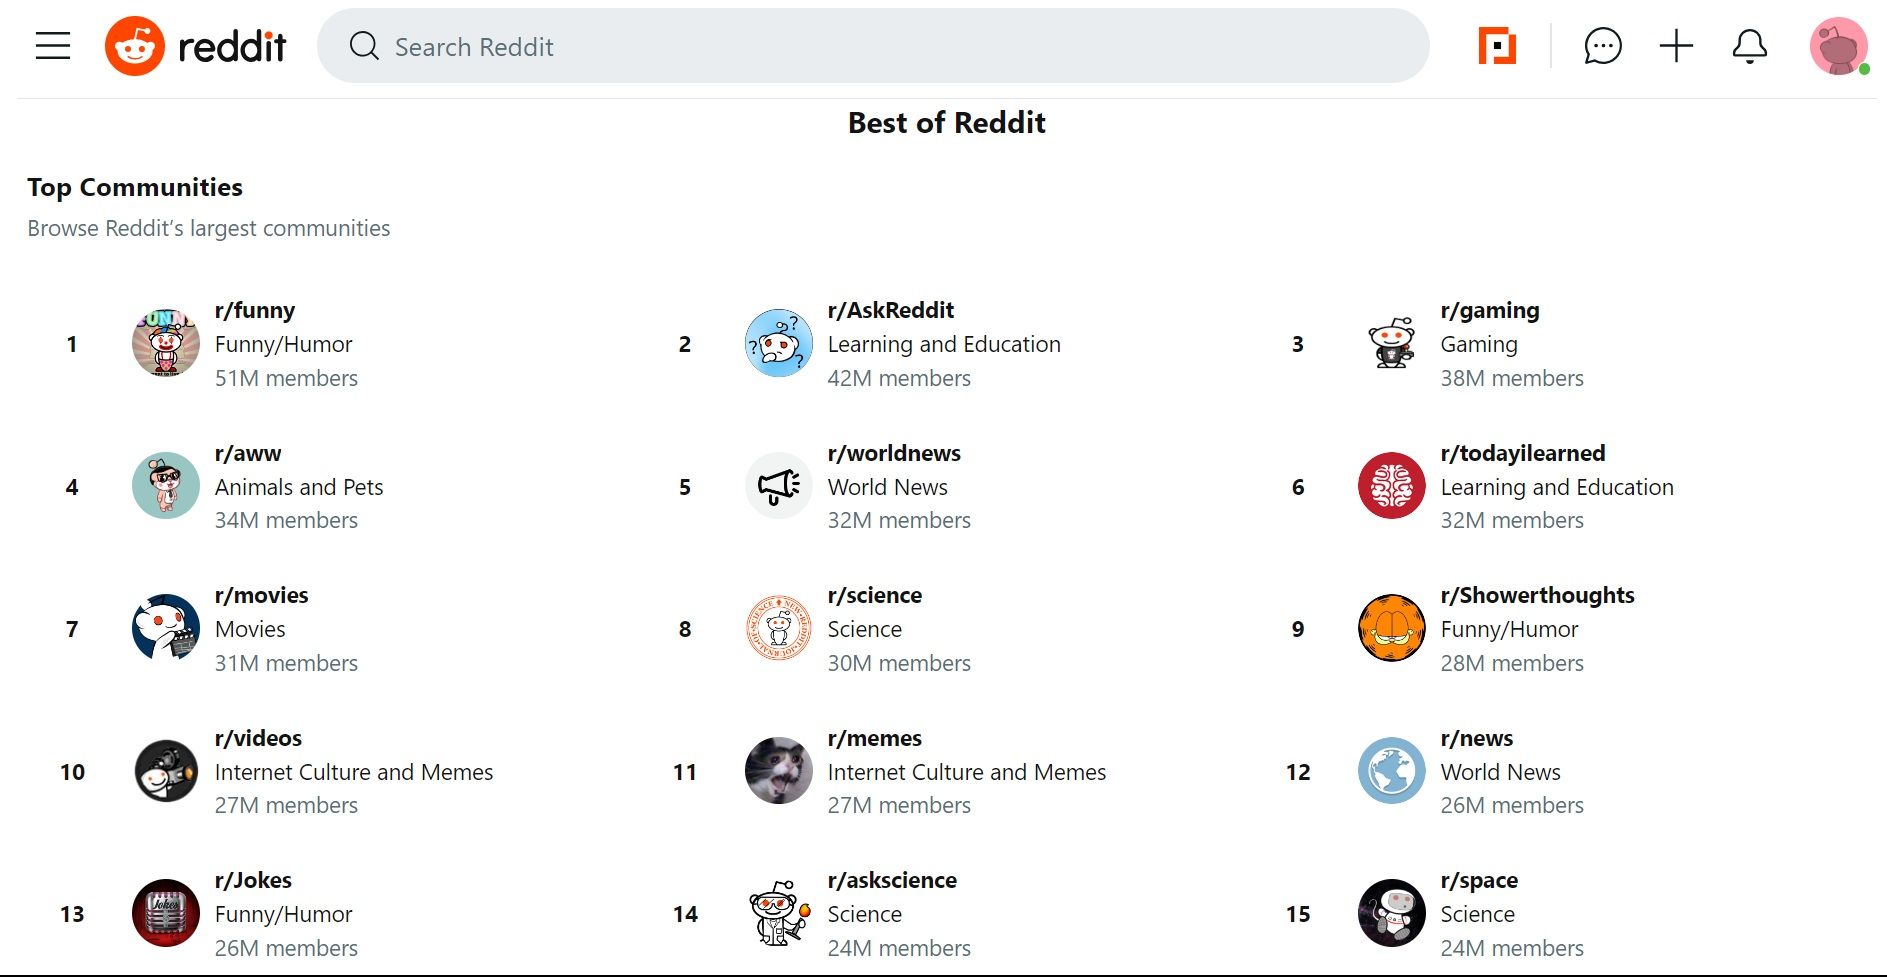Open r/space
Image resolution: width=1887 pixels, height=977 pixels.
1478,880
